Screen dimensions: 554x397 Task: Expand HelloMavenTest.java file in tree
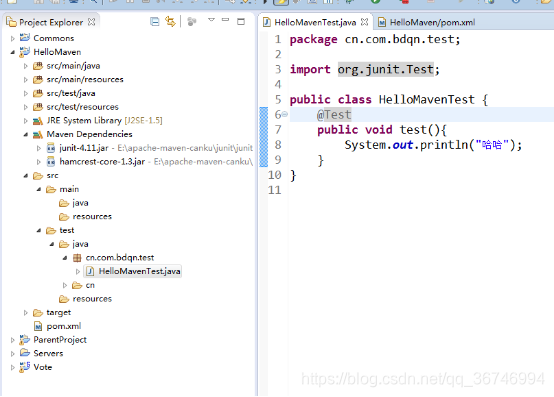pos(78,271)
